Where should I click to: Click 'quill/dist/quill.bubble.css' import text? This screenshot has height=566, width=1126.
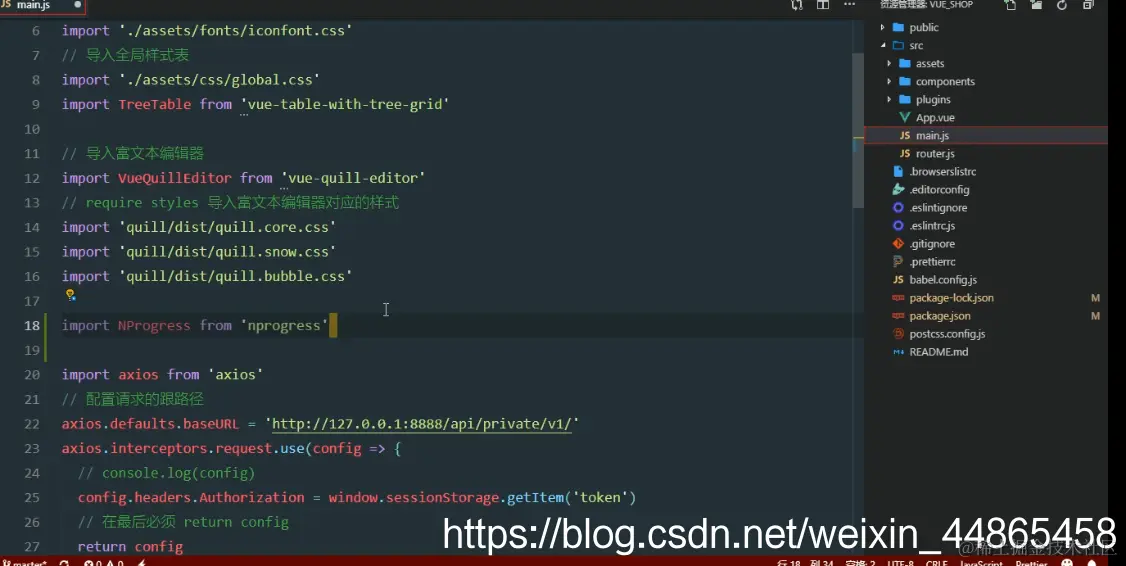[235, 276]
